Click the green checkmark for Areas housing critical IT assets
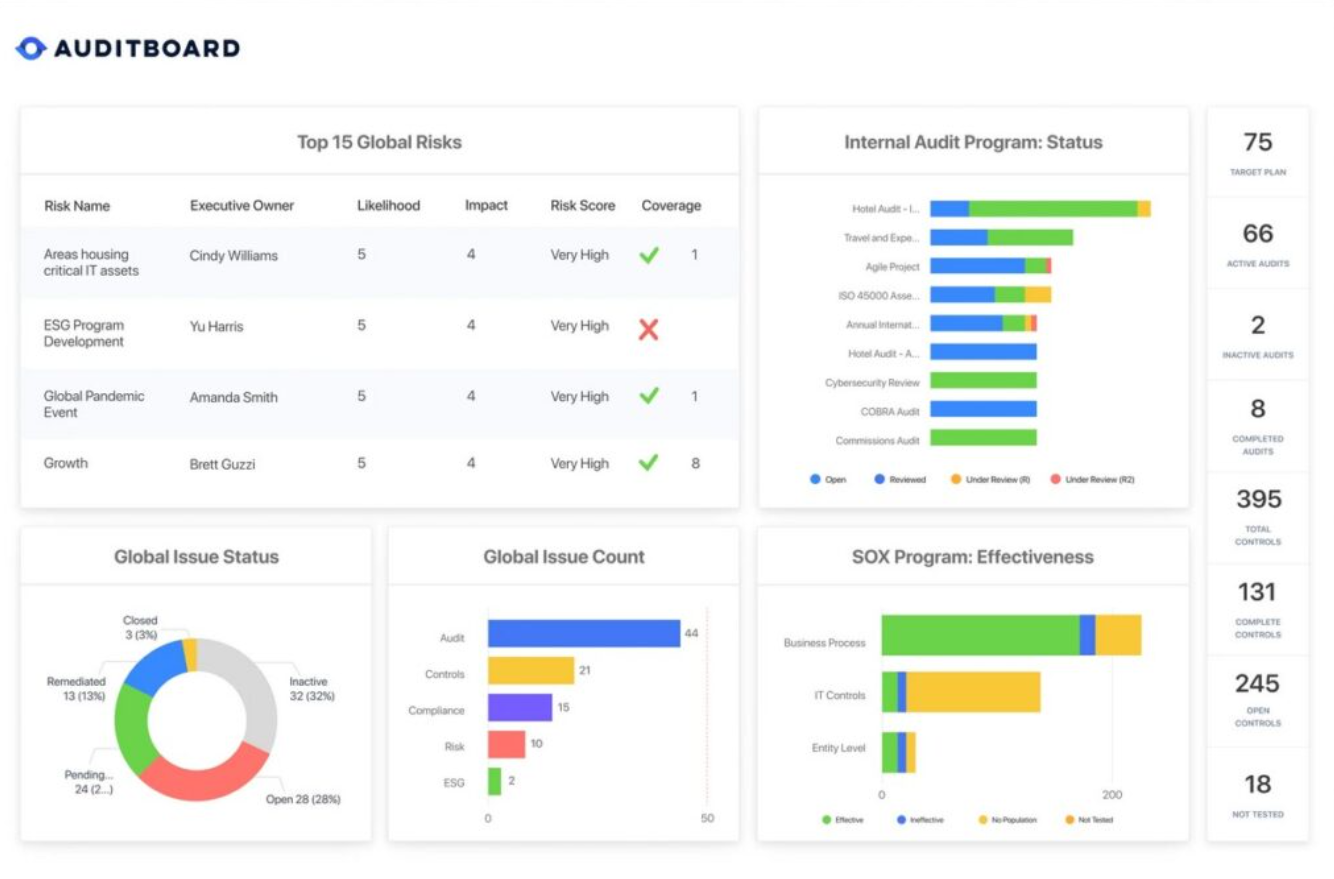Image resolution: width=1334 pixels, height=879 pixels. (x=648, y=255)
